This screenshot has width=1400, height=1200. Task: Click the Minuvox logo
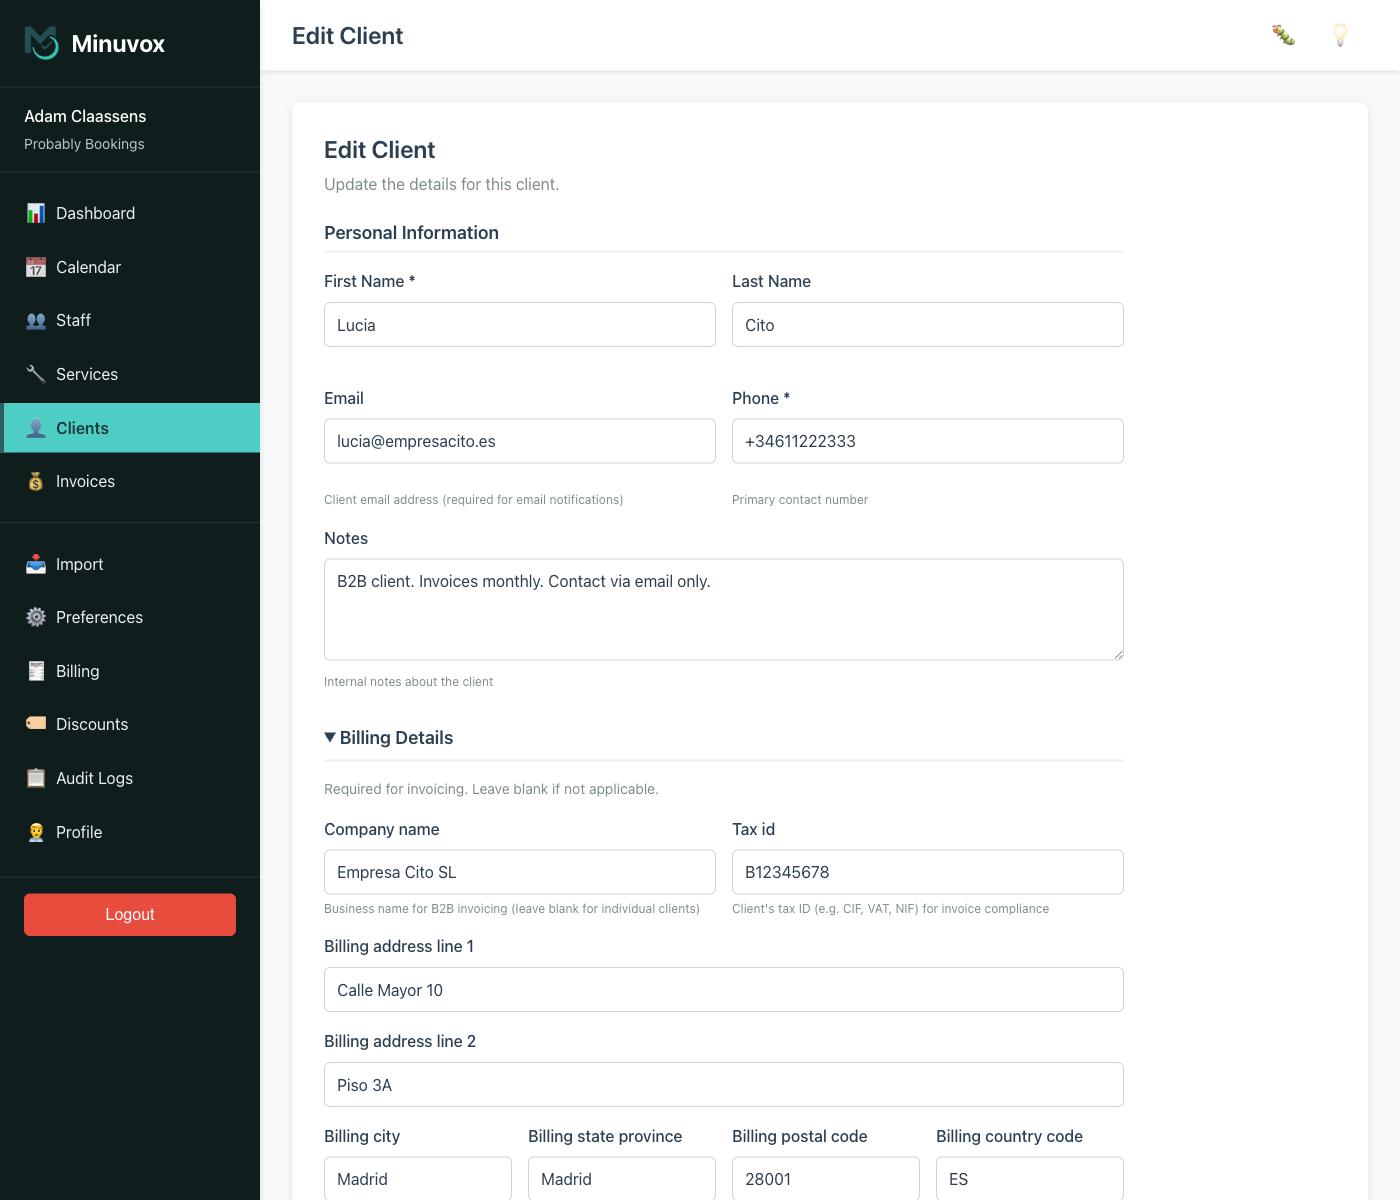(93, 42)
